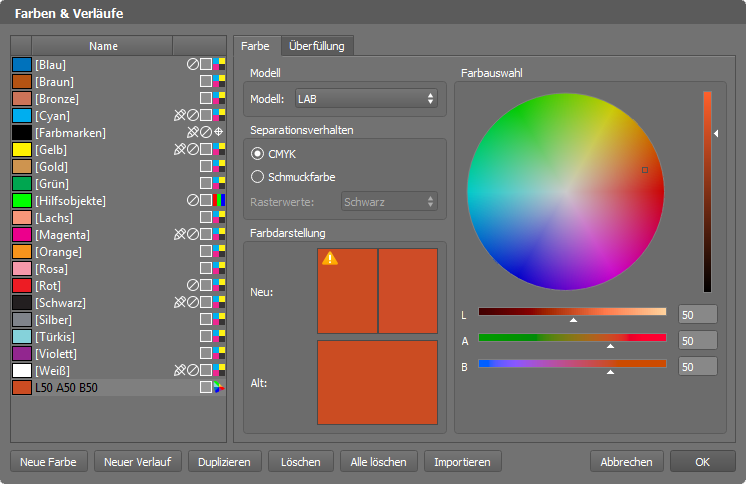
Task: Click the not-deletable icon in Rot row
Action: [193, 285]
